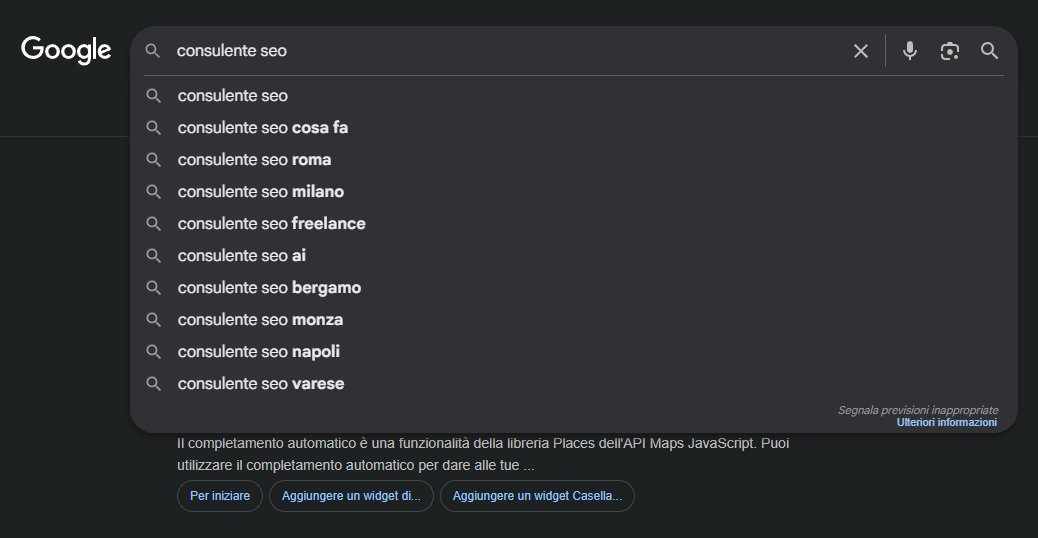Open image search with the camera icon
The width and height of the screenshot is (1038, 538).
tap(949, 51)
